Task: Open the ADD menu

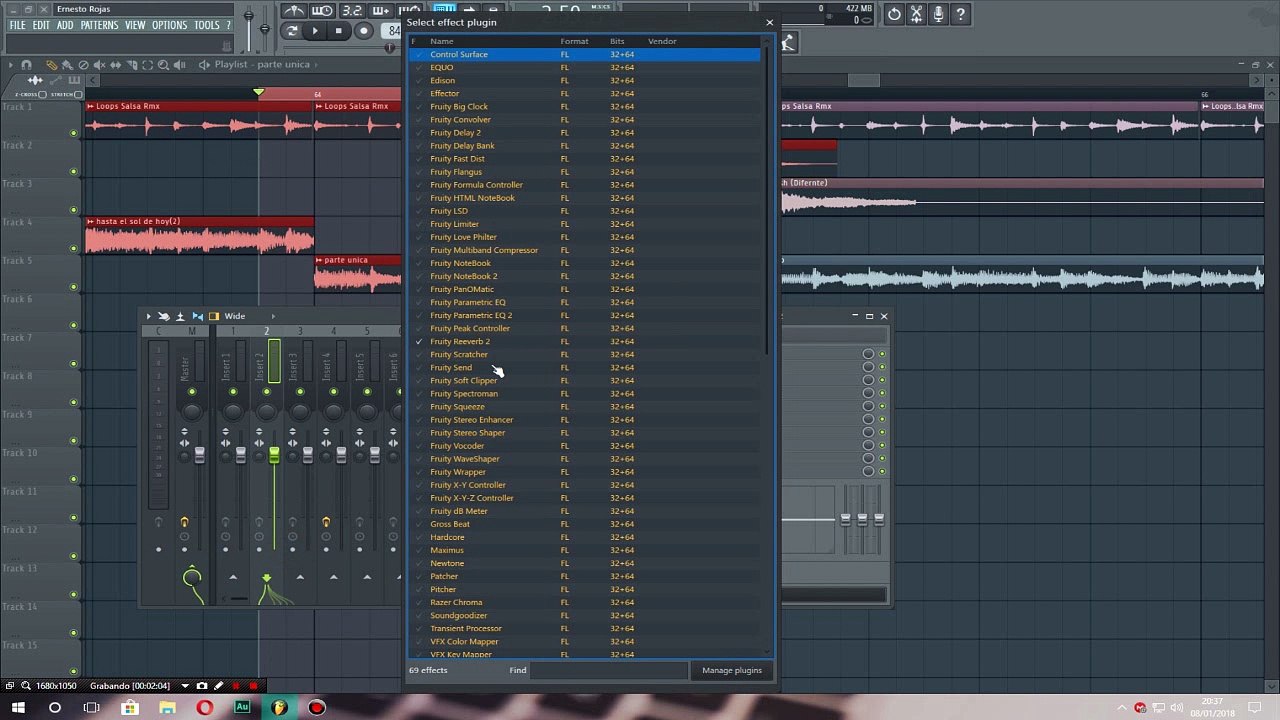Action: click(x=65, y=25)
